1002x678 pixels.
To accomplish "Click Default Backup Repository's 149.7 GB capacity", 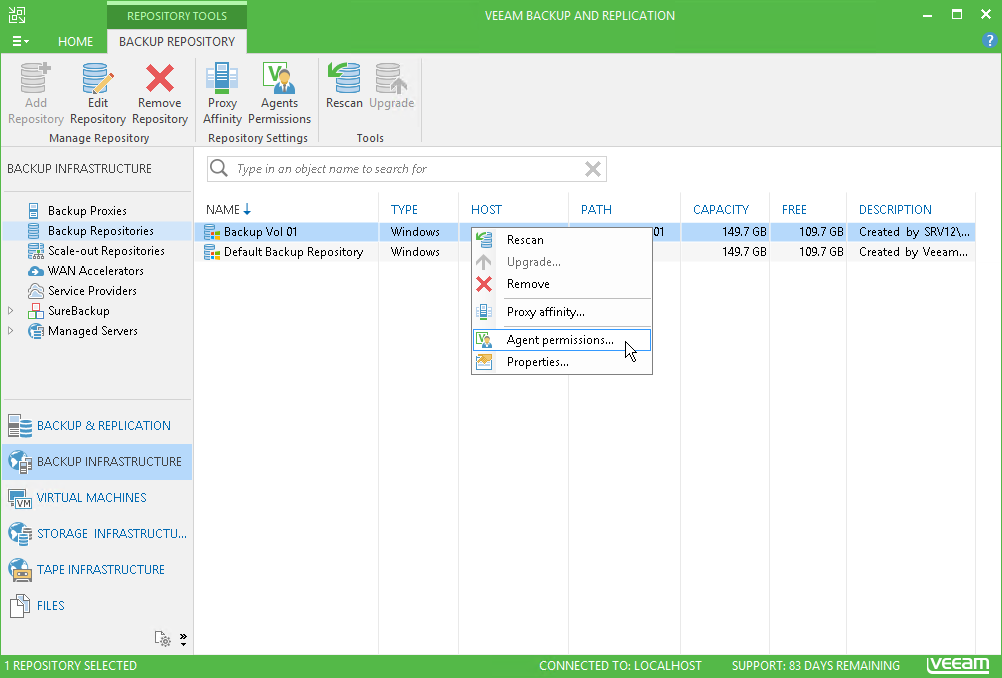I will coord(744,252).
